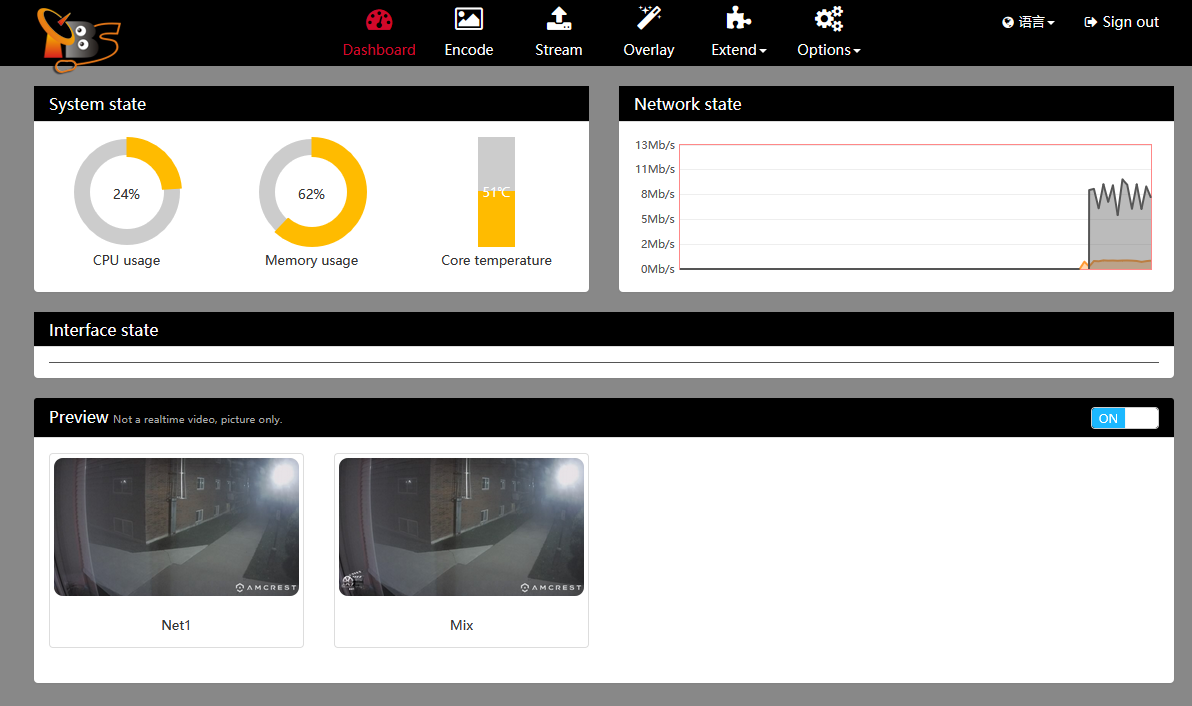The image size is (1192, 706).
Task: Click the 'Network state' panel header
Action: pos(896,104)
